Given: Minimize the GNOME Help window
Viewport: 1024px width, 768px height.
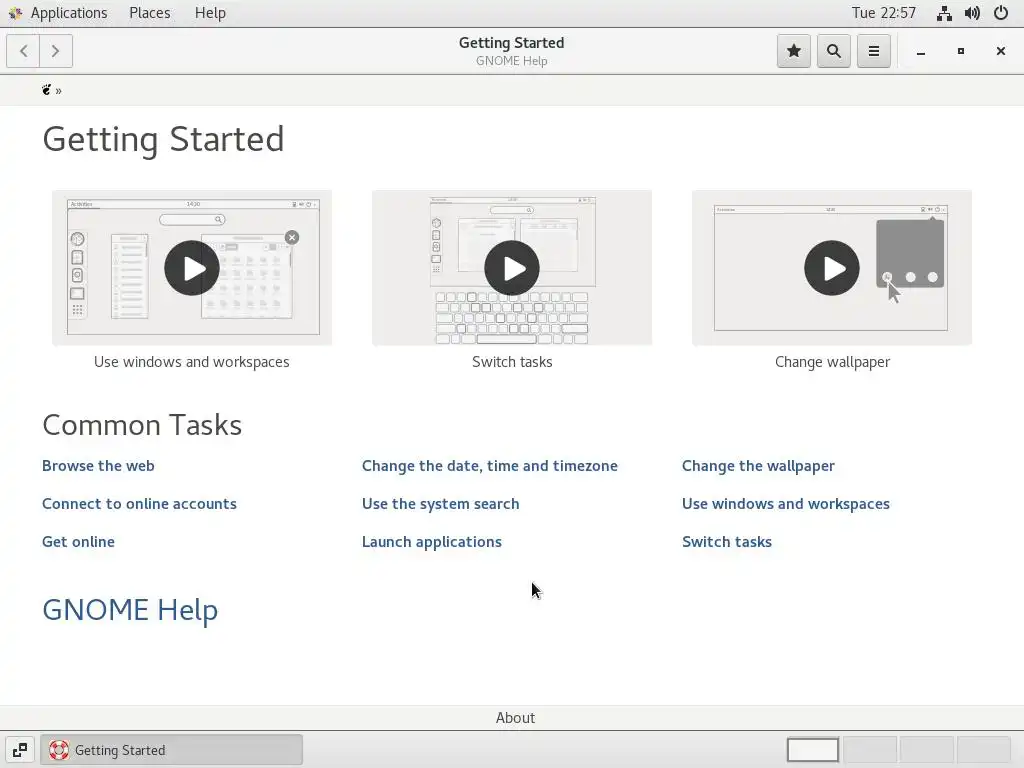Looking at the screenshot, I should tap(921, 51).
